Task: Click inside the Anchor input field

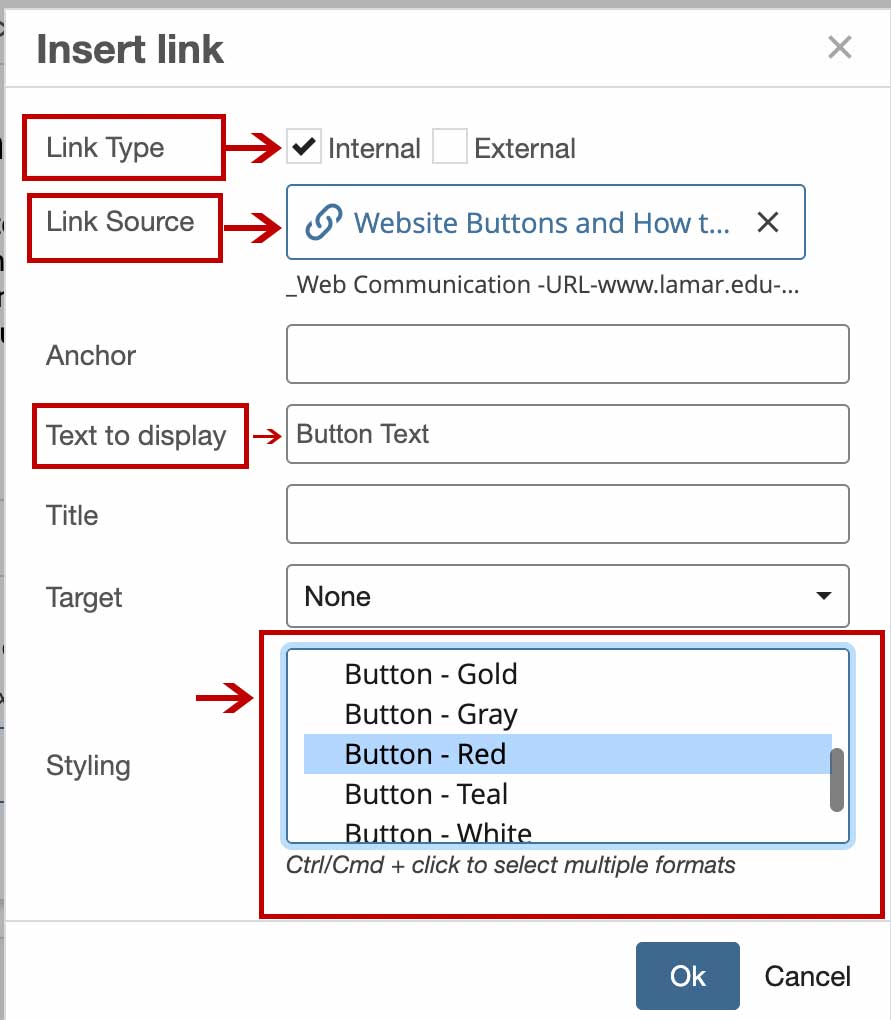Action: point(568,354)
